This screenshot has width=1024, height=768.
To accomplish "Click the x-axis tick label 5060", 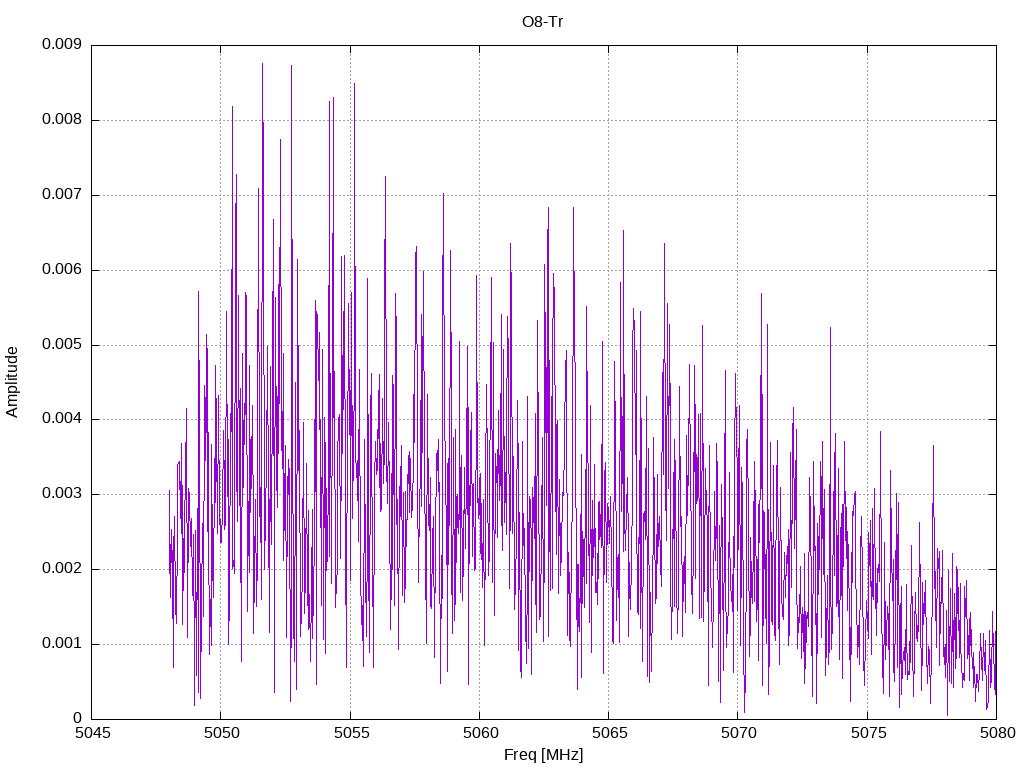I will (x=480, y=733).
